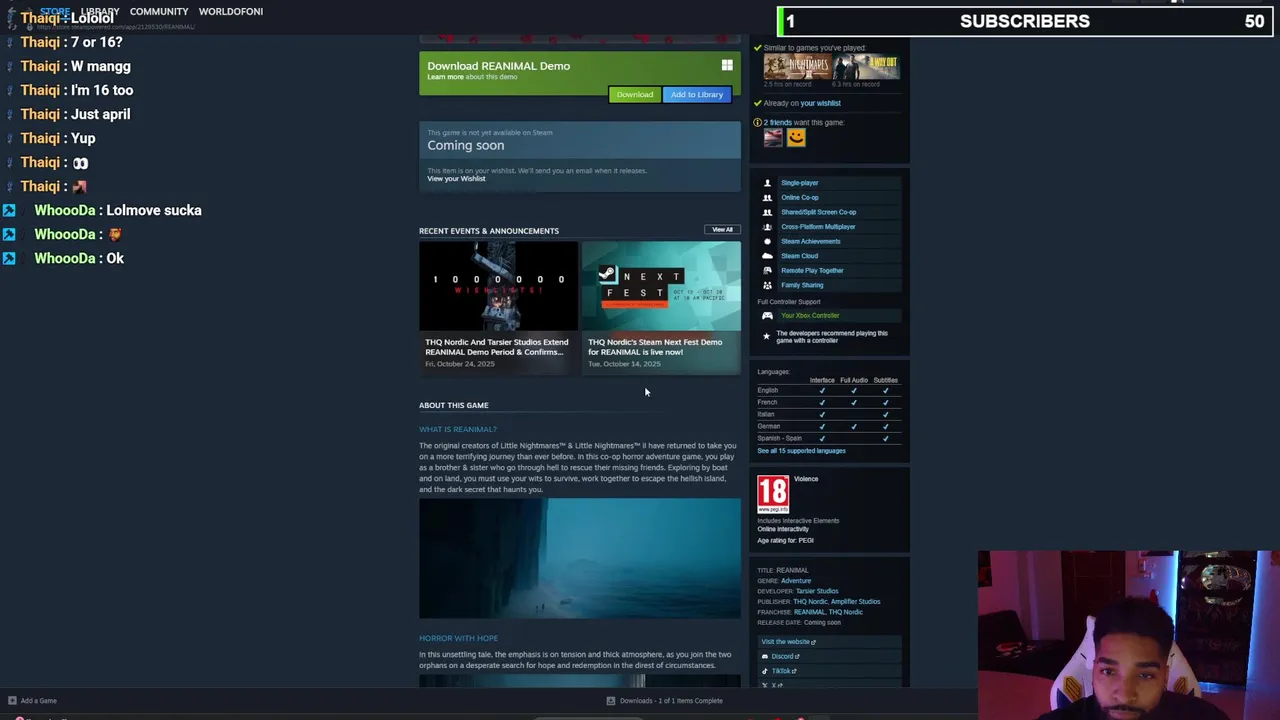Image resolution: width=1280 pixels, height=720 pixels.
Task: Click the 'Coming soon' heading
Action: click(x=466, y=145)
